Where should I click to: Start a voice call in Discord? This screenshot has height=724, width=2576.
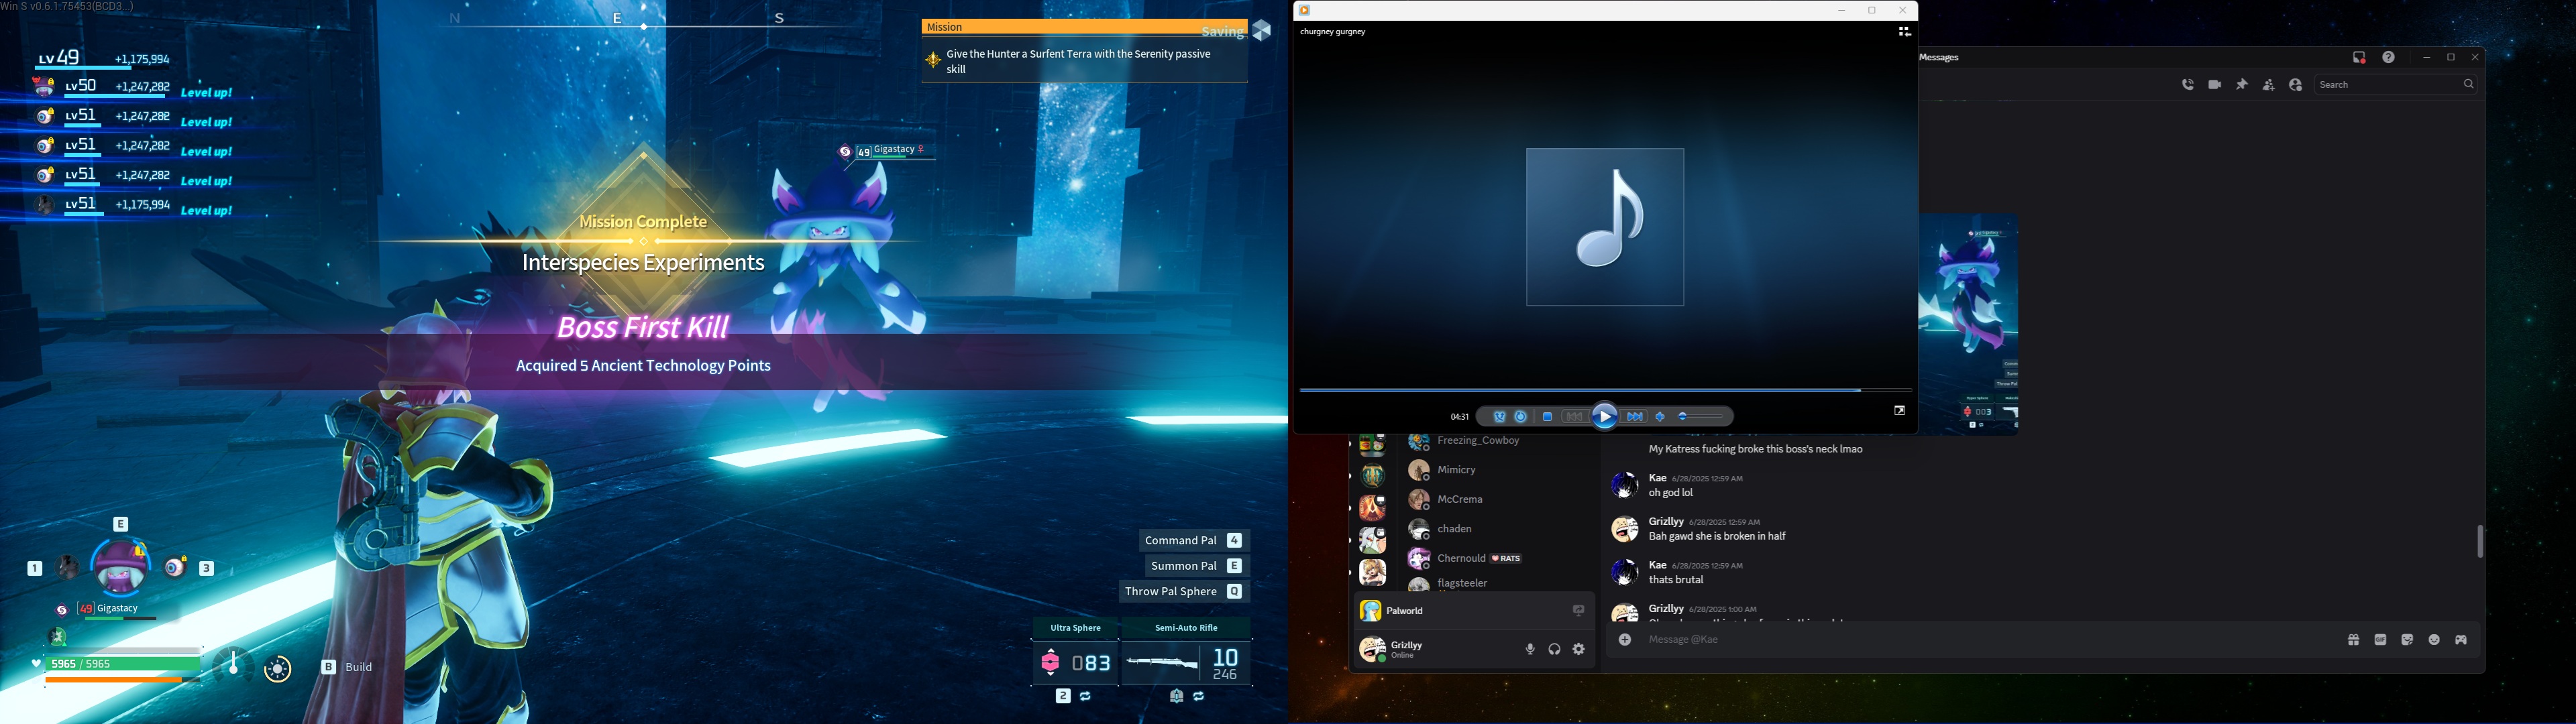point(2188,85)
